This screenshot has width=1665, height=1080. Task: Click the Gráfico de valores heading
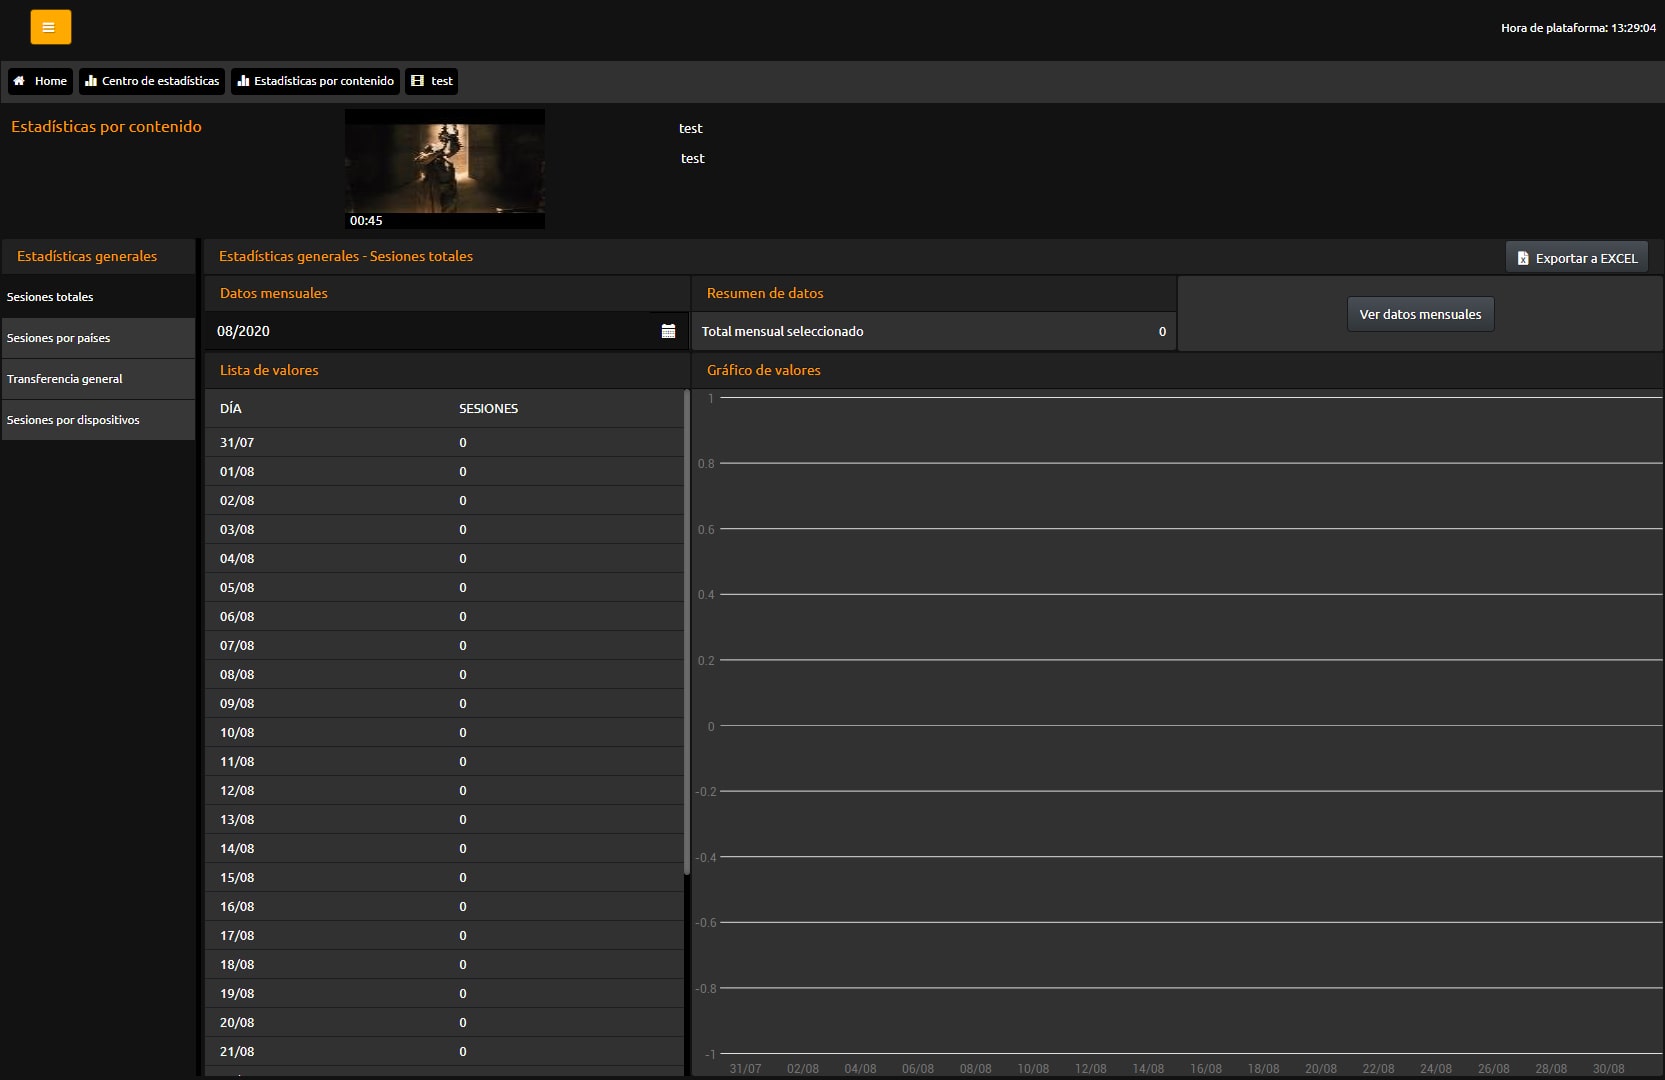763,370
